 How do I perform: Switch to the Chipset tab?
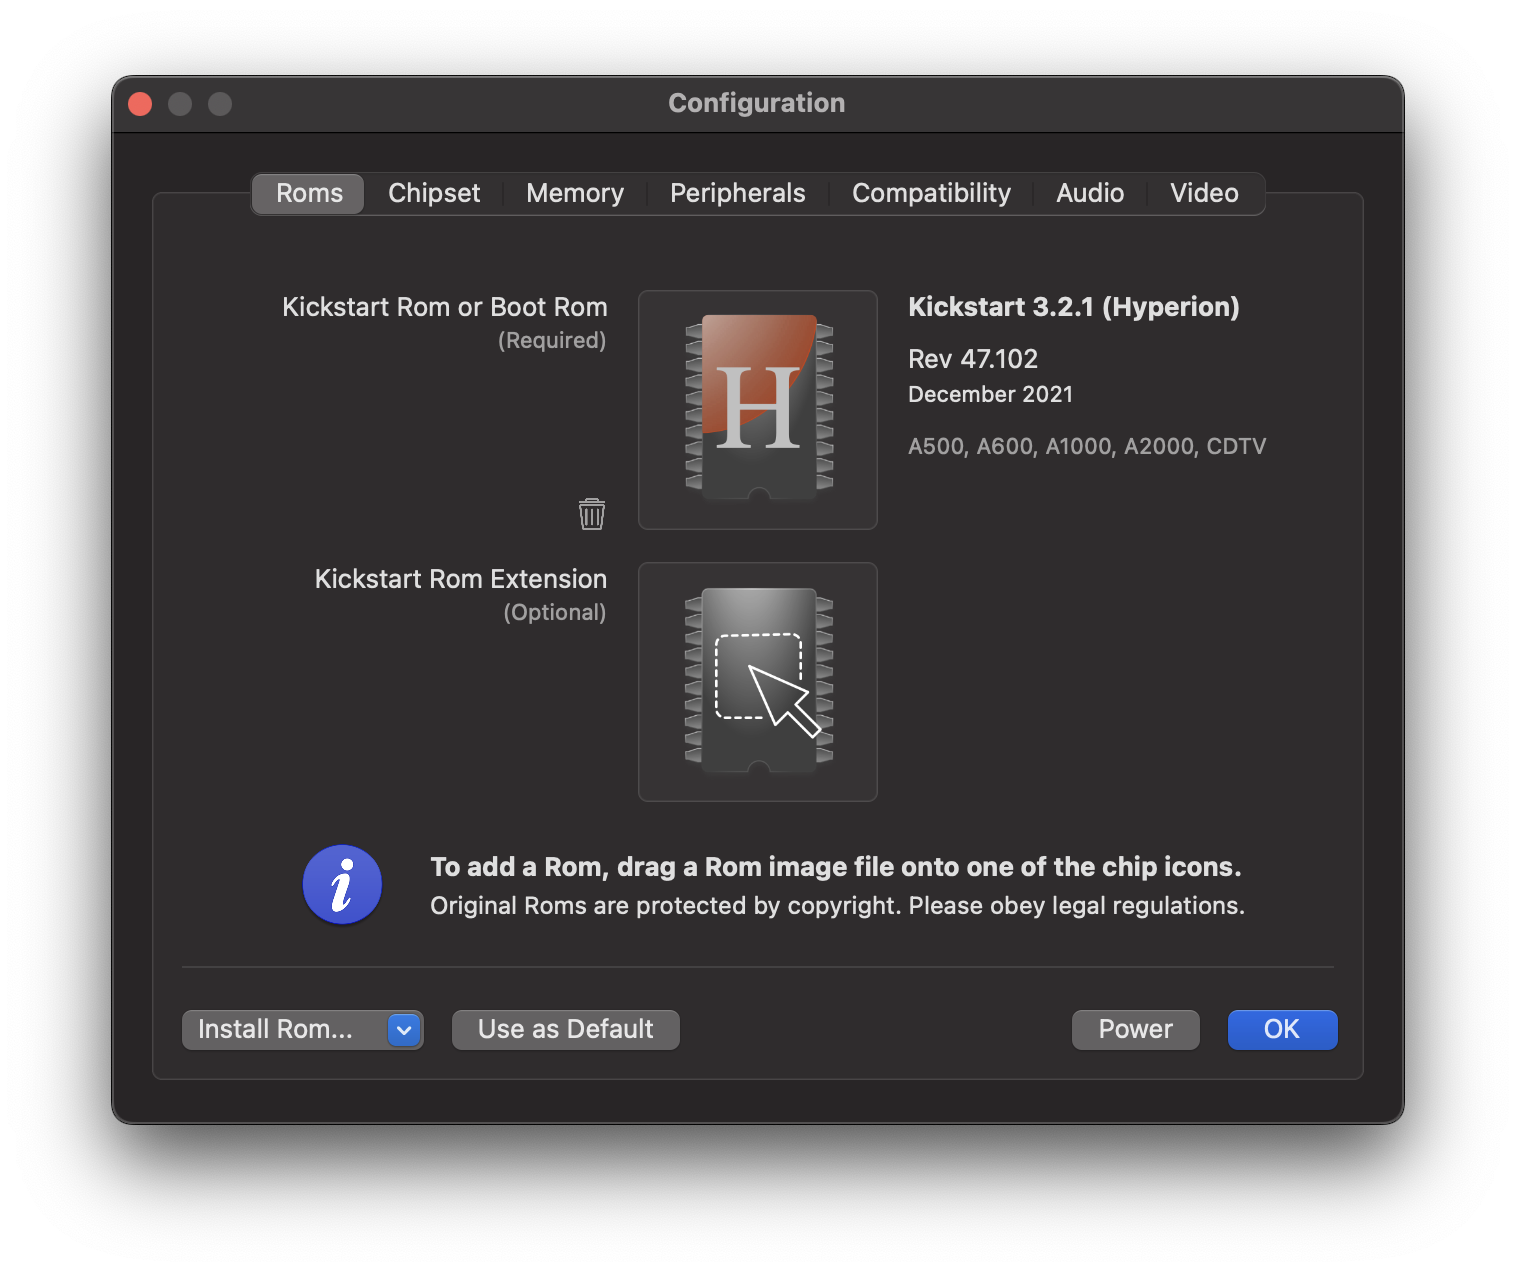434,193
